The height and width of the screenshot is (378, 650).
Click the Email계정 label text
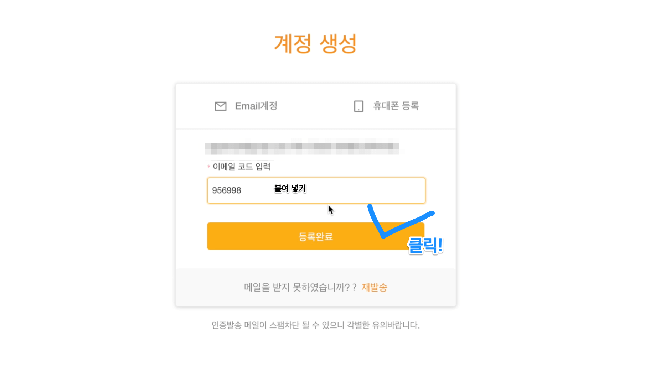(256, 106)
